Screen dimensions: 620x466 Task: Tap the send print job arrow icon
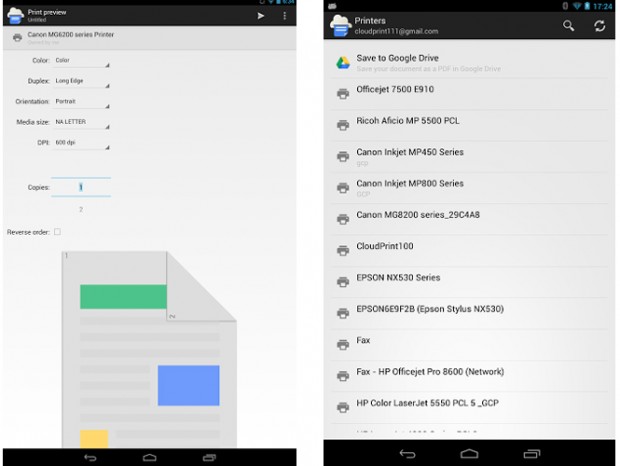(x=261, y=16)
